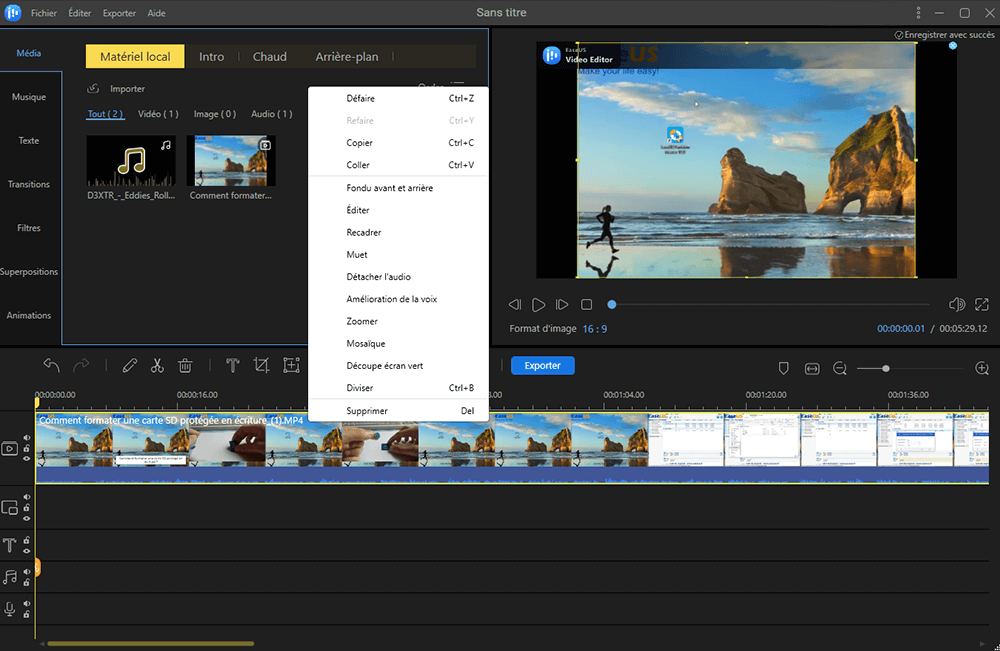Select the scissors split tool
Image resolution: width=1000 pixels, height=651 pixels.
tap(157, 365)
